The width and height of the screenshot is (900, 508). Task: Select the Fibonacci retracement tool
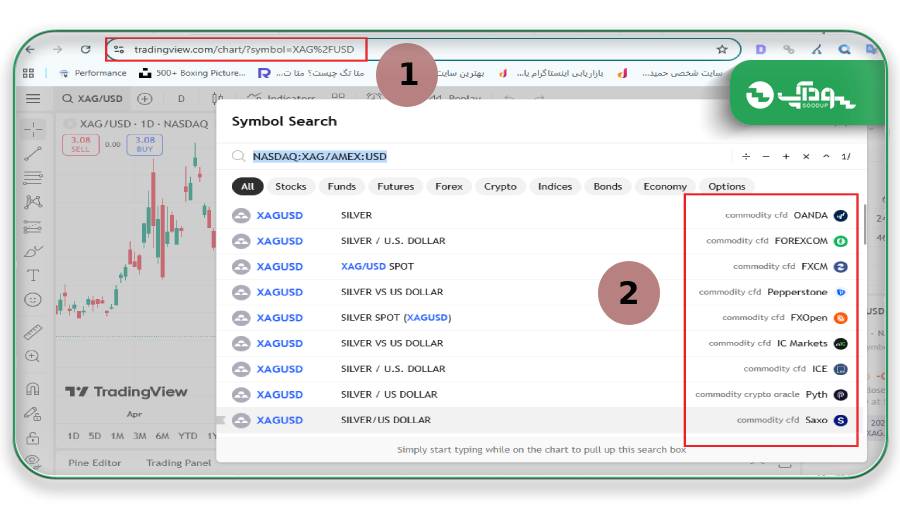pos(33,178)
